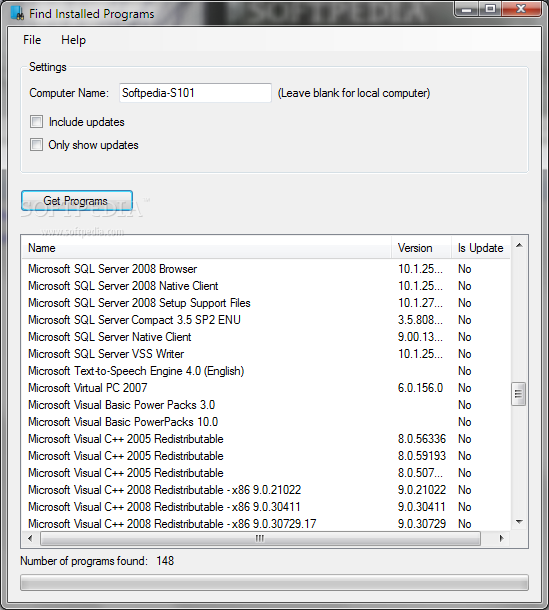
Task: Enable the Include updates checkbox
Action: (37, 122)
